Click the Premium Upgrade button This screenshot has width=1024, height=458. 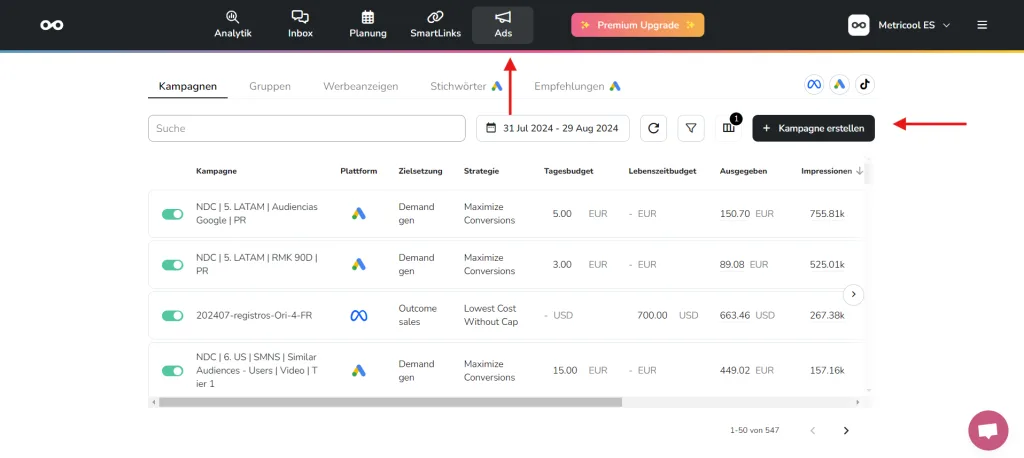tap(637, 25)
